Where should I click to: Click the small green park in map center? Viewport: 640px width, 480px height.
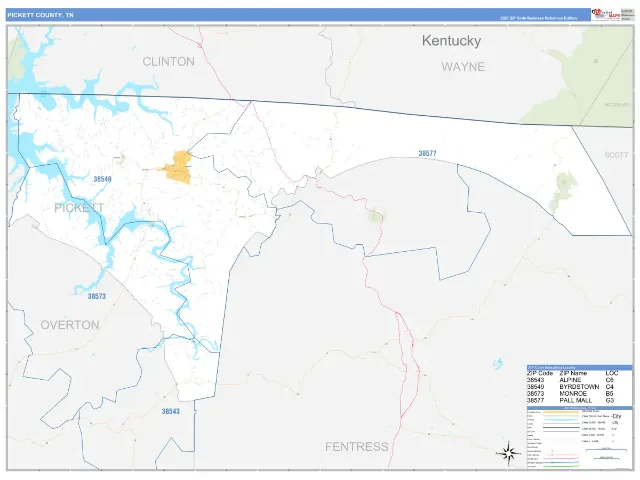376,216
